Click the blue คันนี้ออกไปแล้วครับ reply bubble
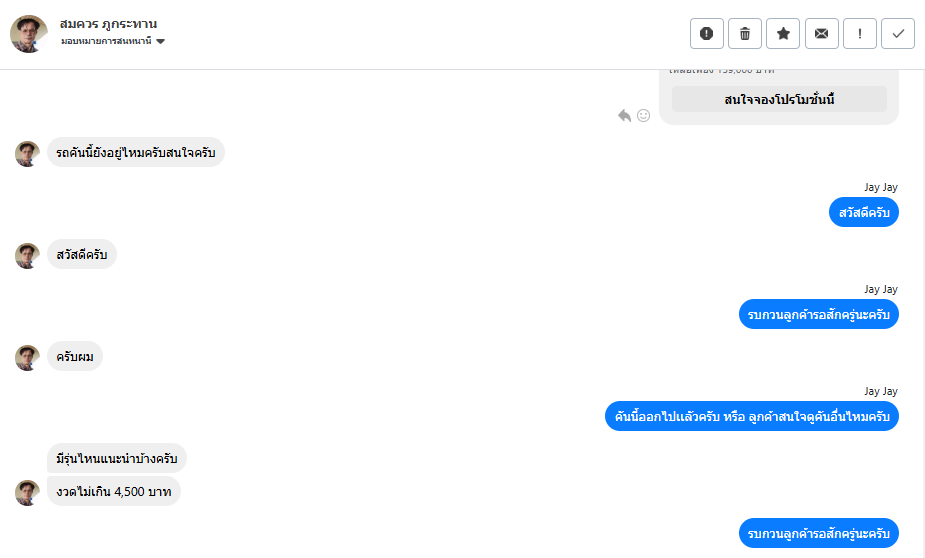 click(x=752, y=416)
